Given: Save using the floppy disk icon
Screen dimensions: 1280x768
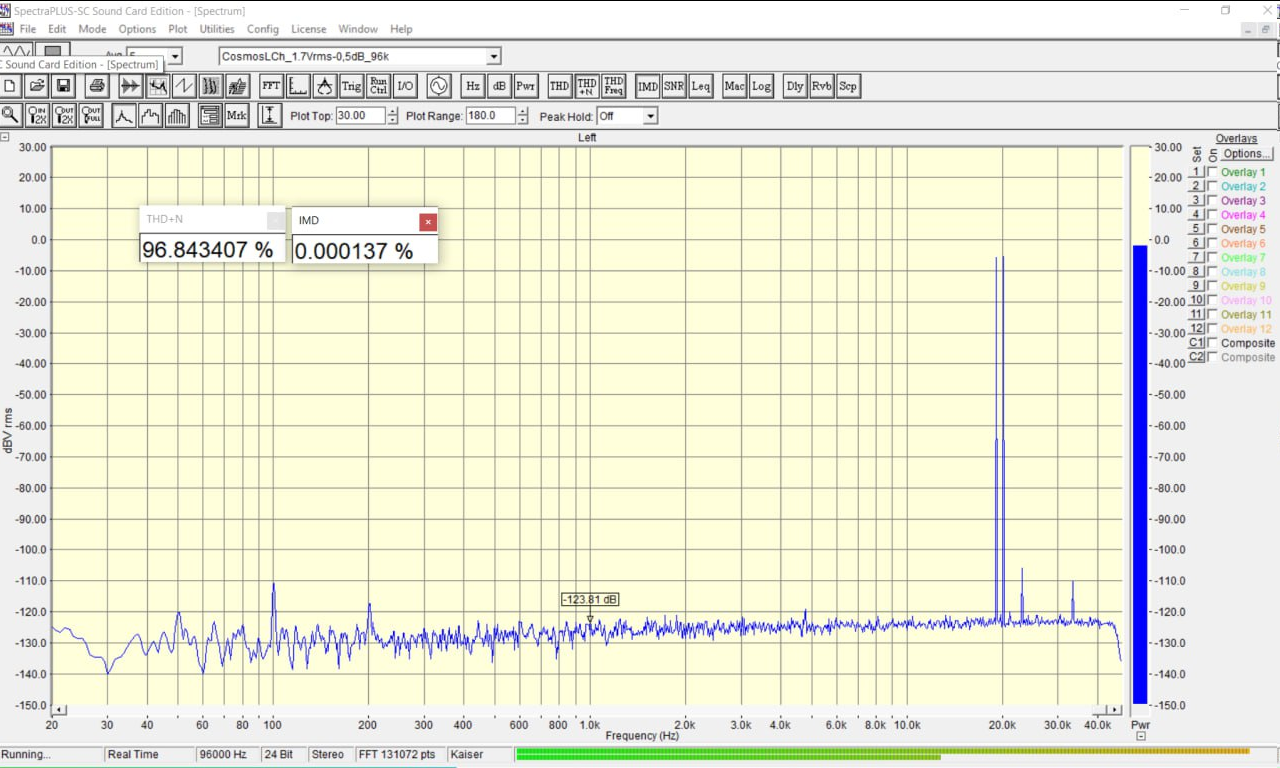Looking at the screenshot, I should pyautogui.click(x=63, y=86).
